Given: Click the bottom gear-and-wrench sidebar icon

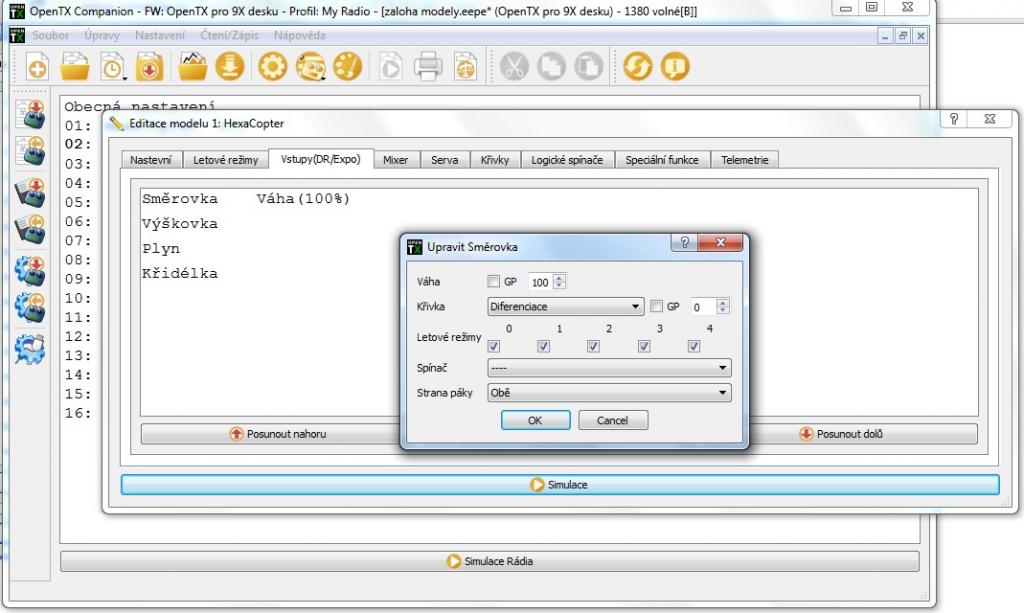Looking at the screenshot, I should (30, 346).
